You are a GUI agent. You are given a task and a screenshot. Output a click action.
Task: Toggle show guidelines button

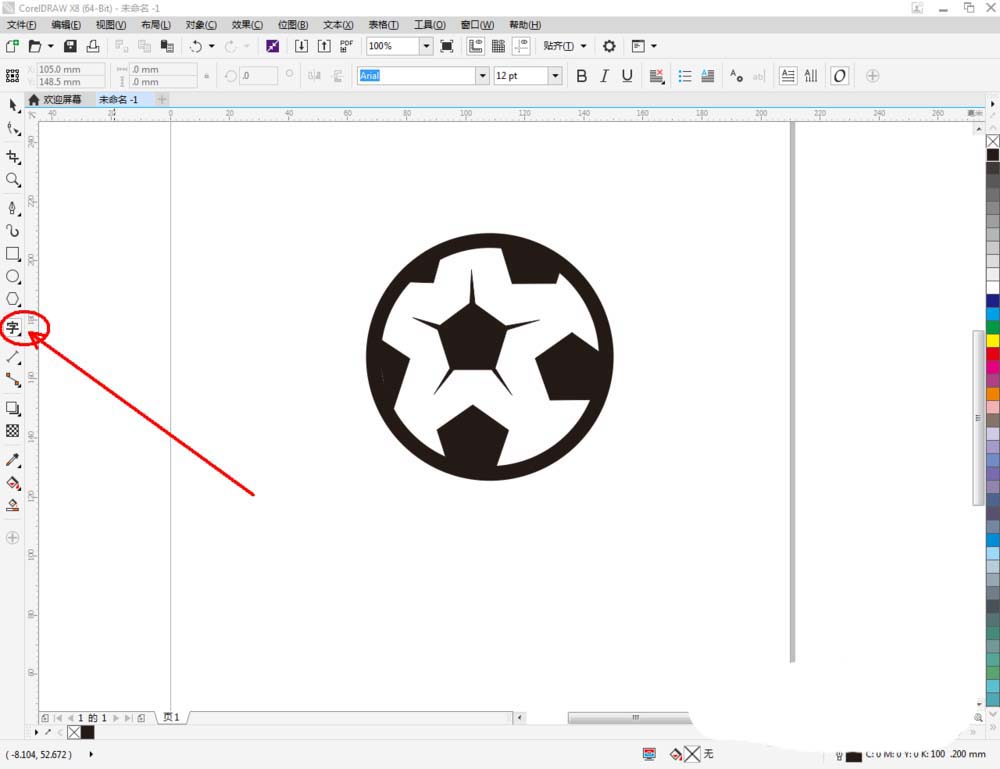coord(521,46)
